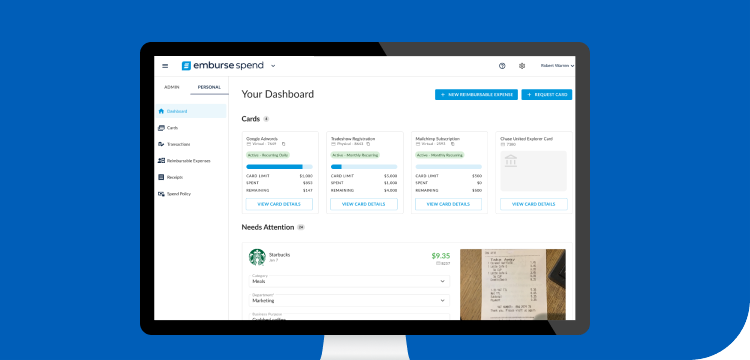Switch to the Admin tab
750x360 pixels.
[x=172, y=87]
